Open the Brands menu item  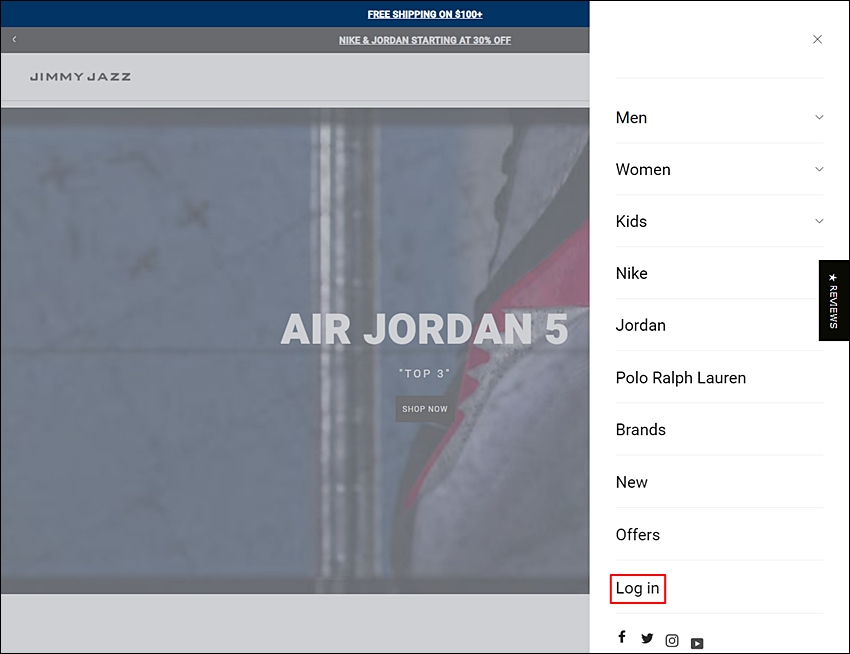[640, 429]
